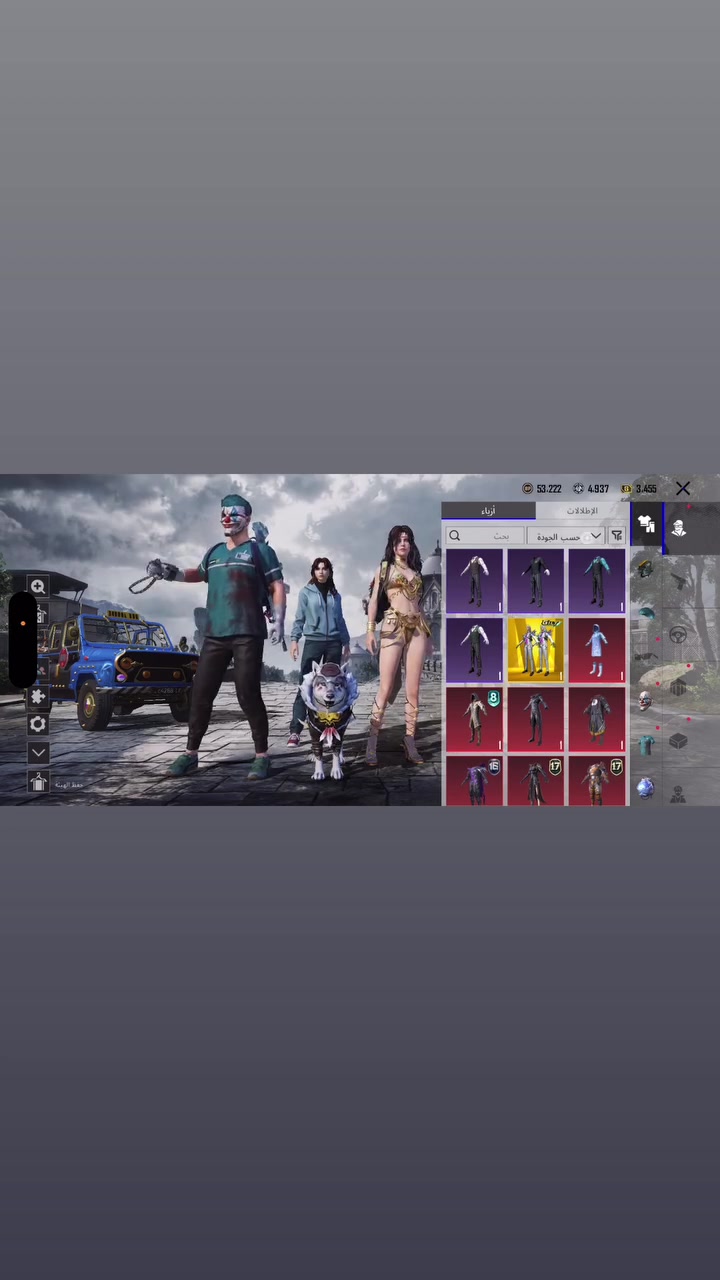Click the بحث search field
The height and width of the screenshot is (1280, 720).
click(x=484, y=536)
